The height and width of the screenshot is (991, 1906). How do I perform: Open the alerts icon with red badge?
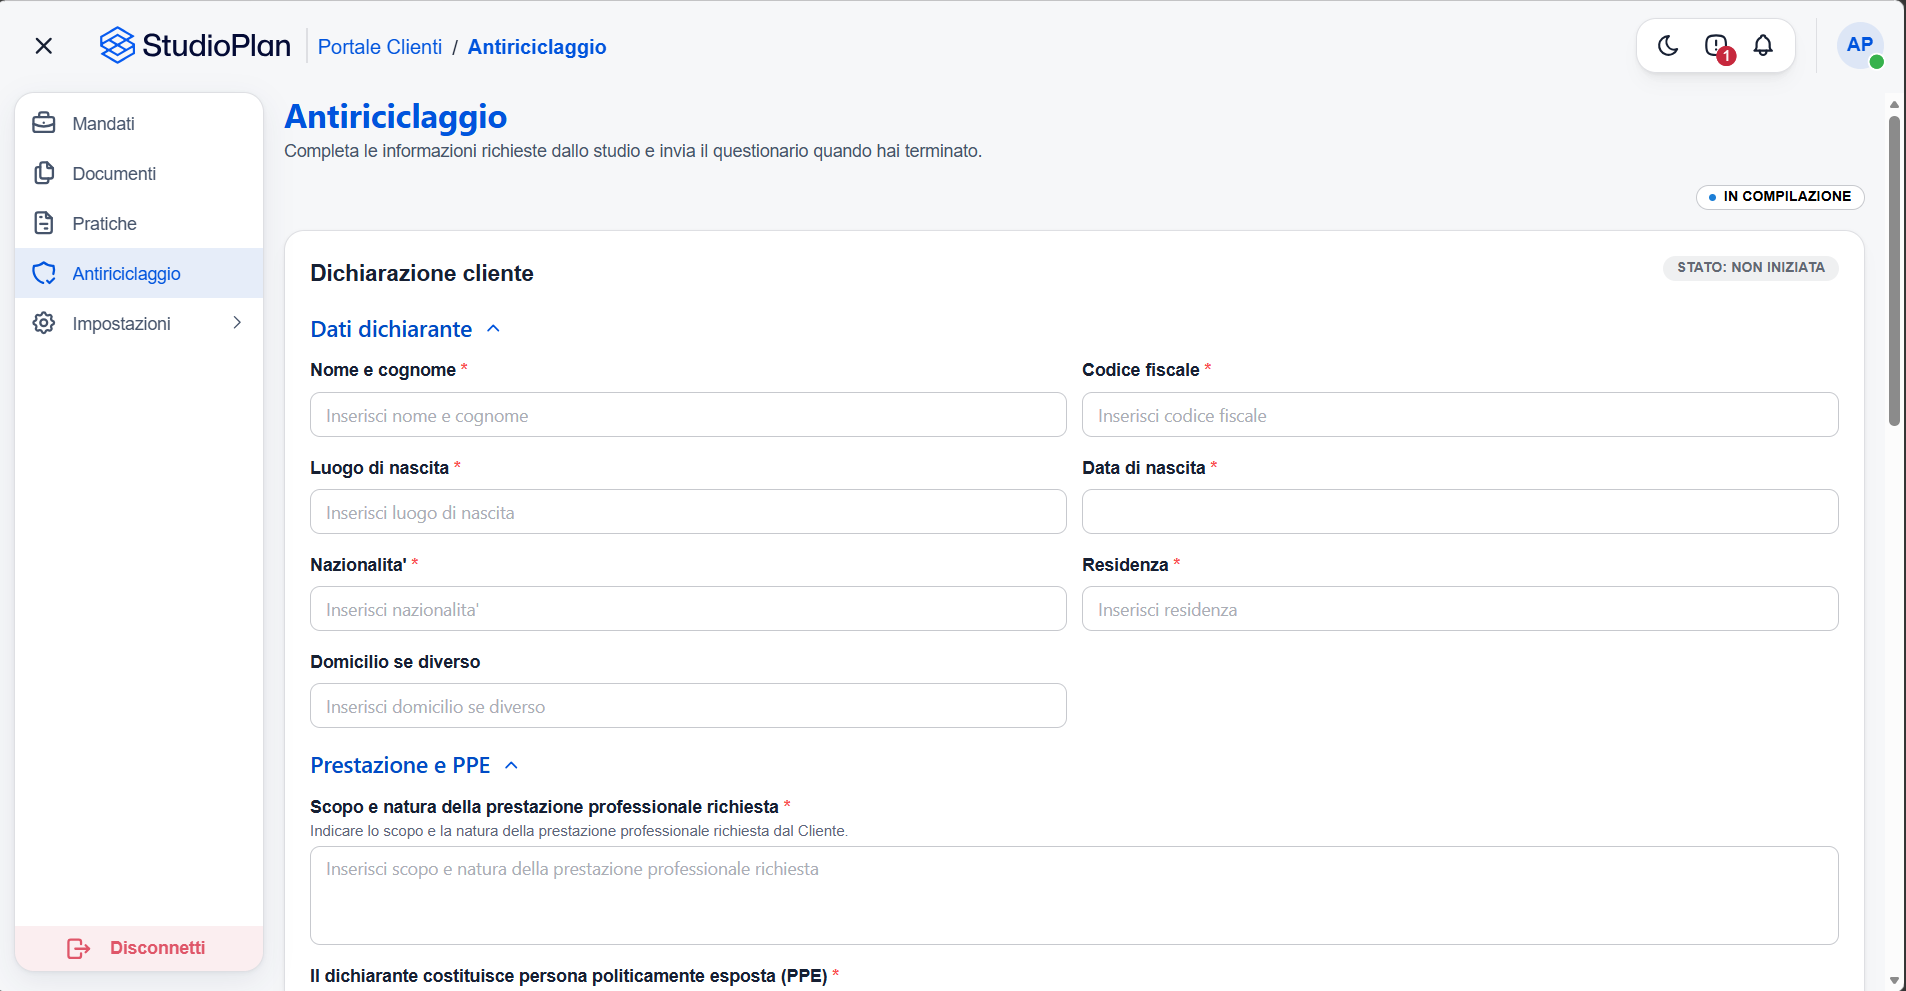pyautogui.click(x=1717, y=46)
